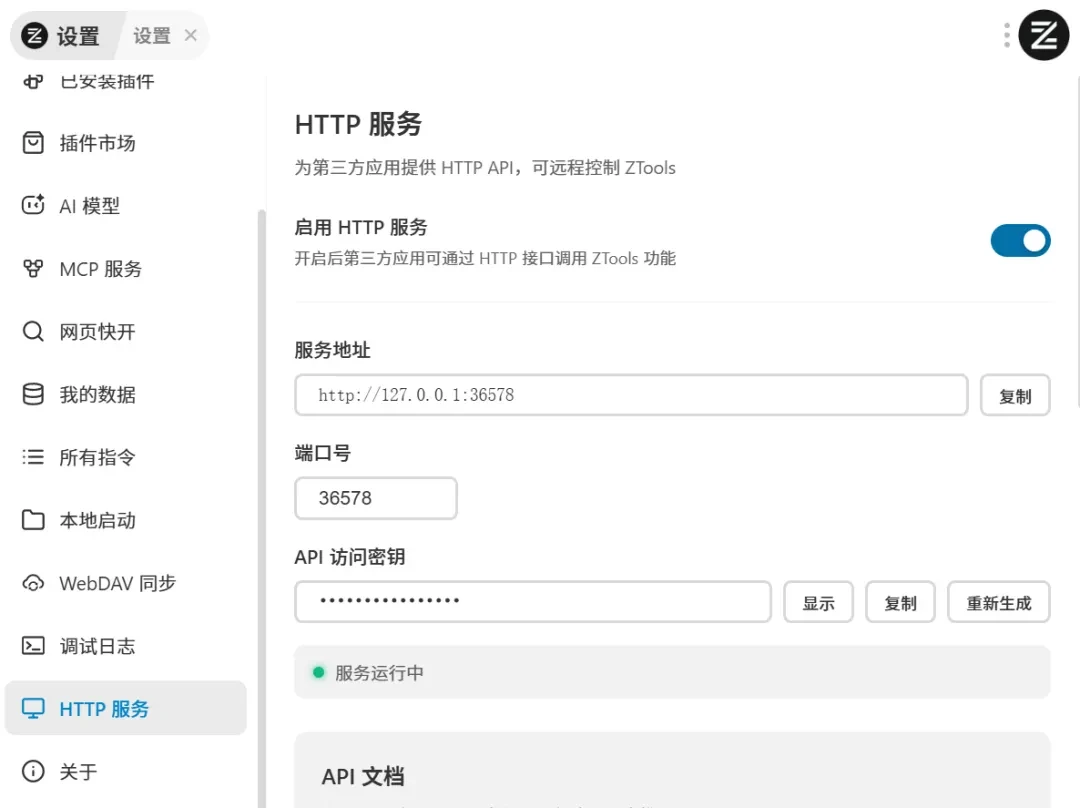1080x808 pixels.
Task: Close the 设置 tab with X
Action: tap(191, 35)
